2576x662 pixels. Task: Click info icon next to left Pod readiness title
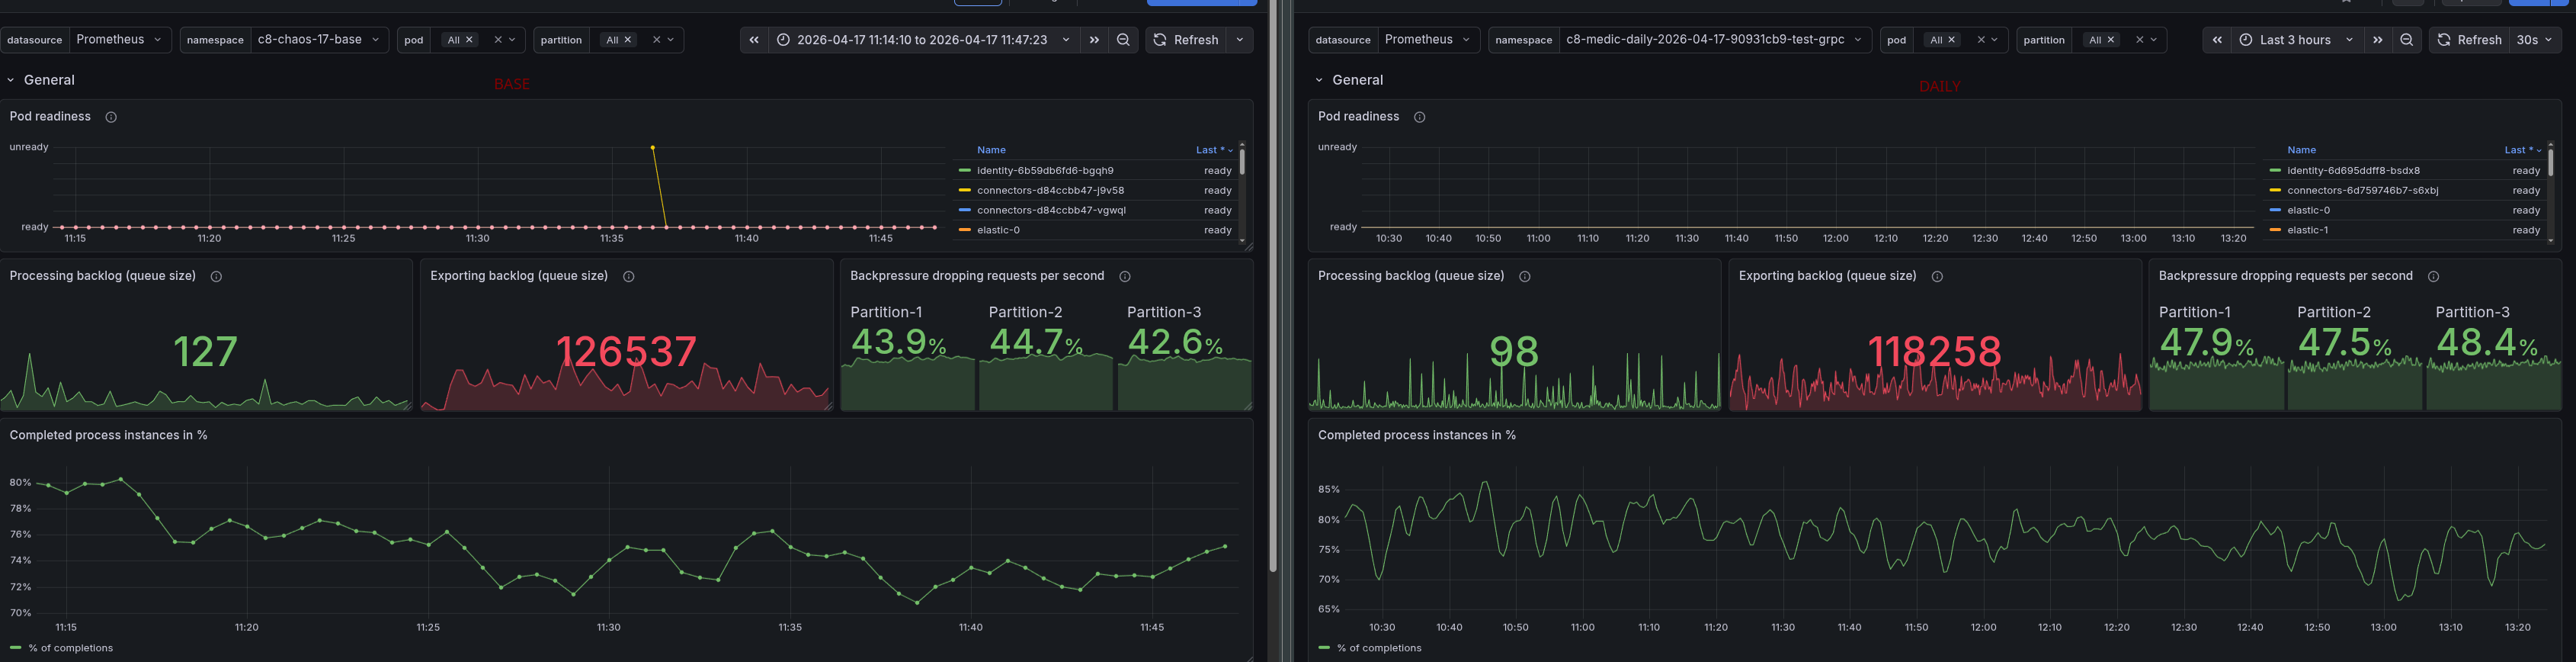pos(111,117)
